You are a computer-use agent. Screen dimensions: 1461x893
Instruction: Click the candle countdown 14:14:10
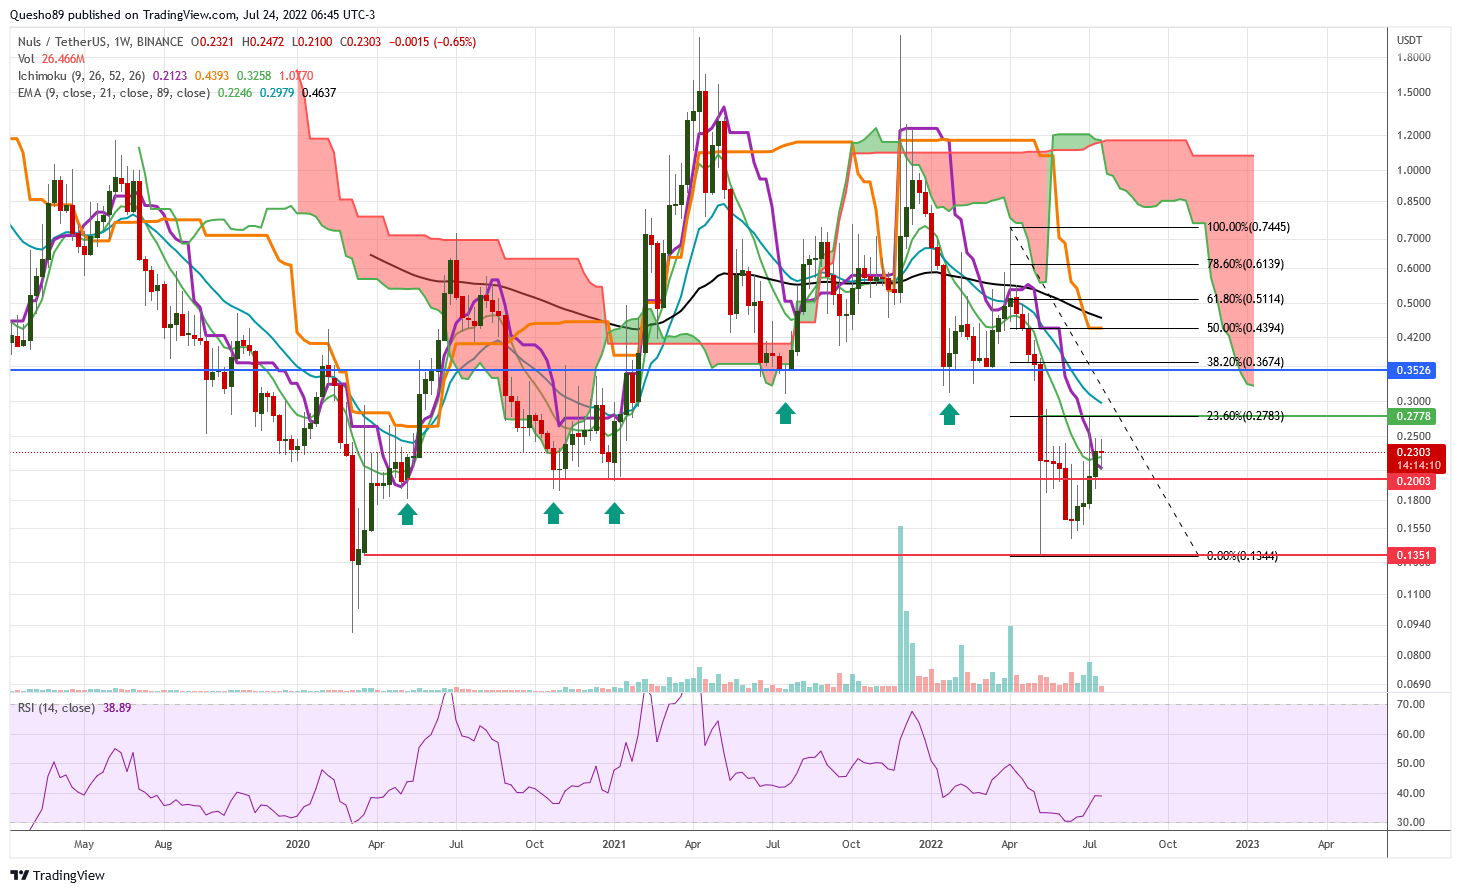click(1418, 465)
